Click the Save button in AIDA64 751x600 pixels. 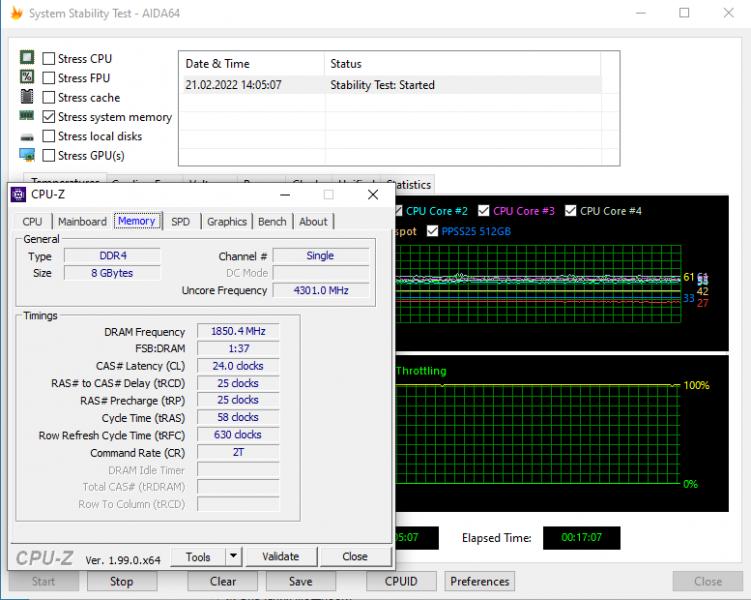click(x=300, y=581)
